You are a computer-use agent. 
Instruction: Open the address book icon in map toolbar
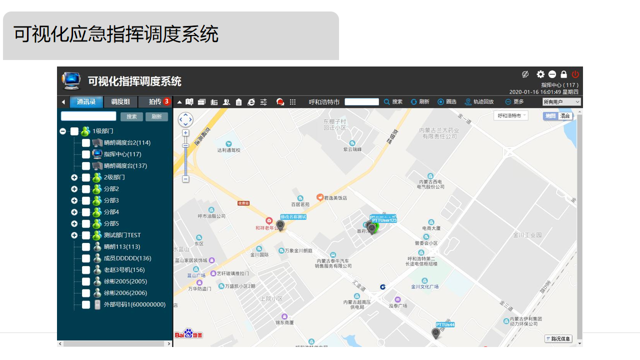[x=189, y=102]
